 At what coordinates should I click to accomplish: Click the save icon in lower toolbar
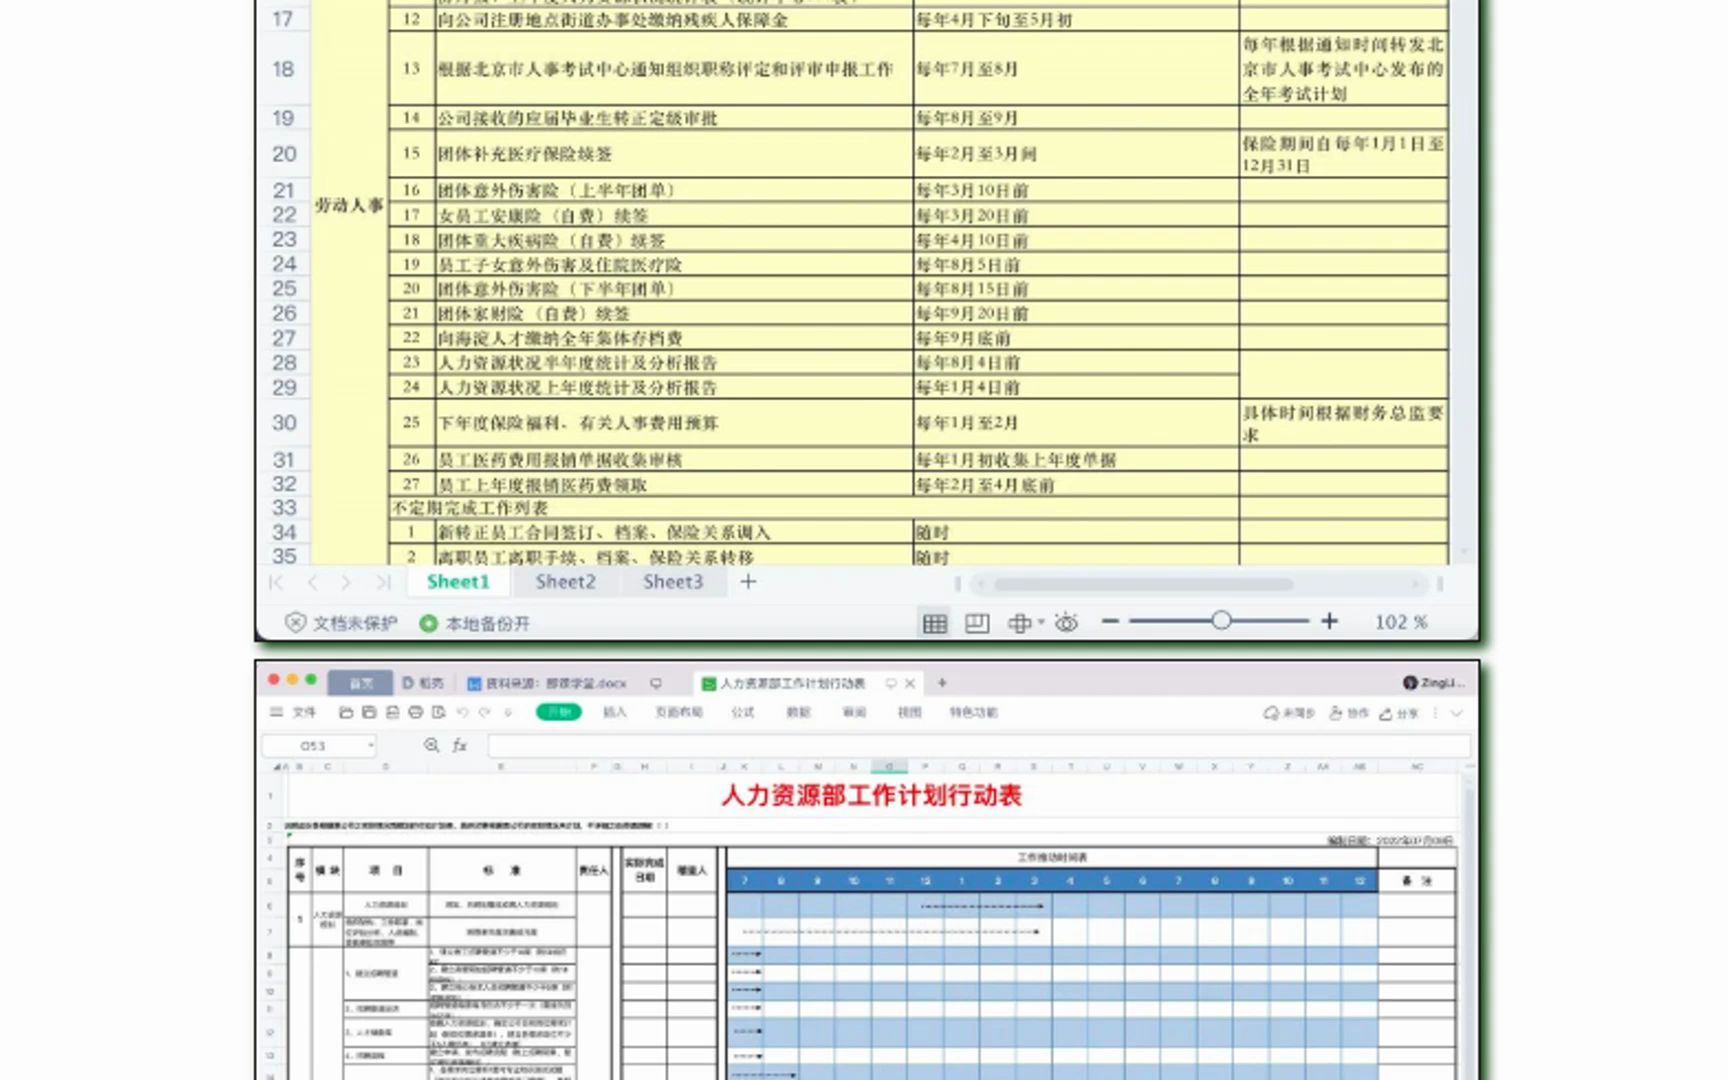(369, 713)
